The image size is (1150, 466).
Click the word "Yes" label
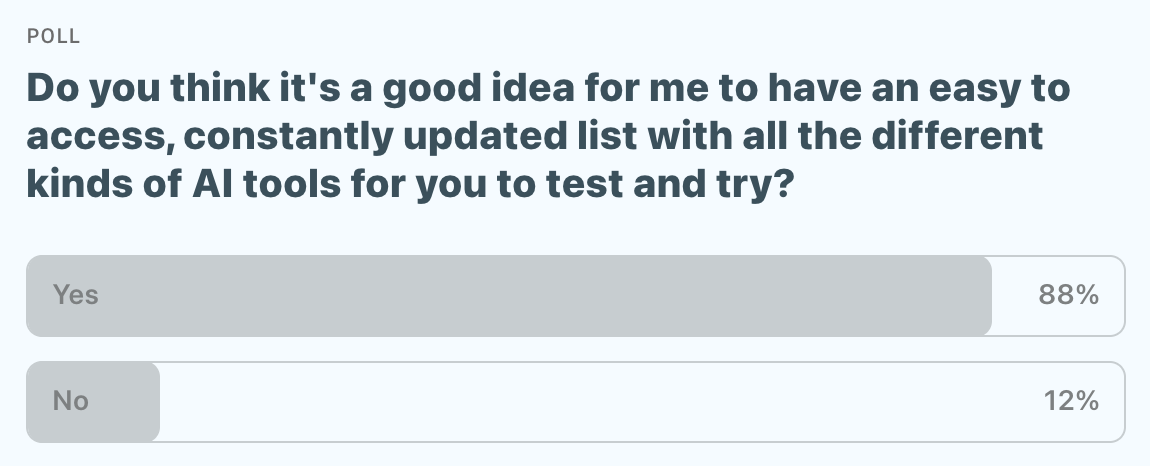coord(76,295)
